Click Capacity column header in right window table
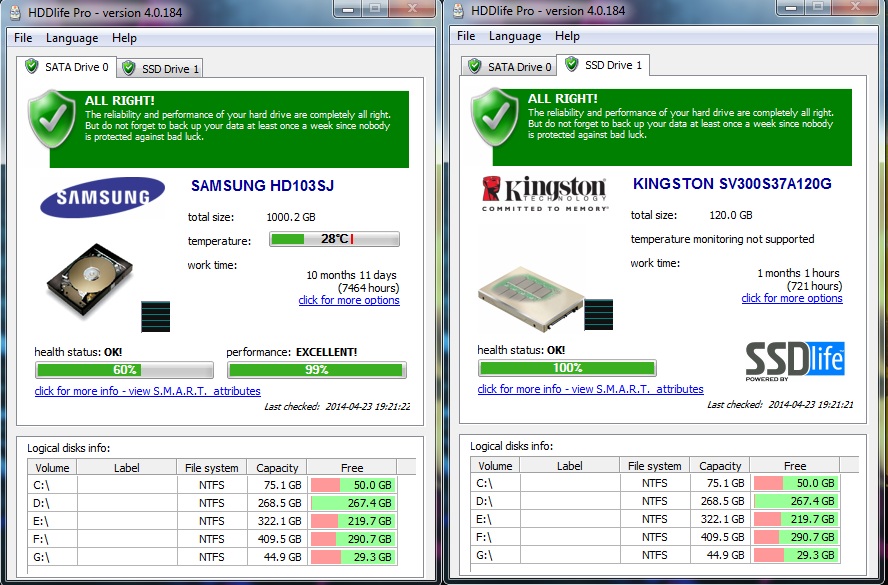Viewport: 888px width, 585px height. point(720,466)
